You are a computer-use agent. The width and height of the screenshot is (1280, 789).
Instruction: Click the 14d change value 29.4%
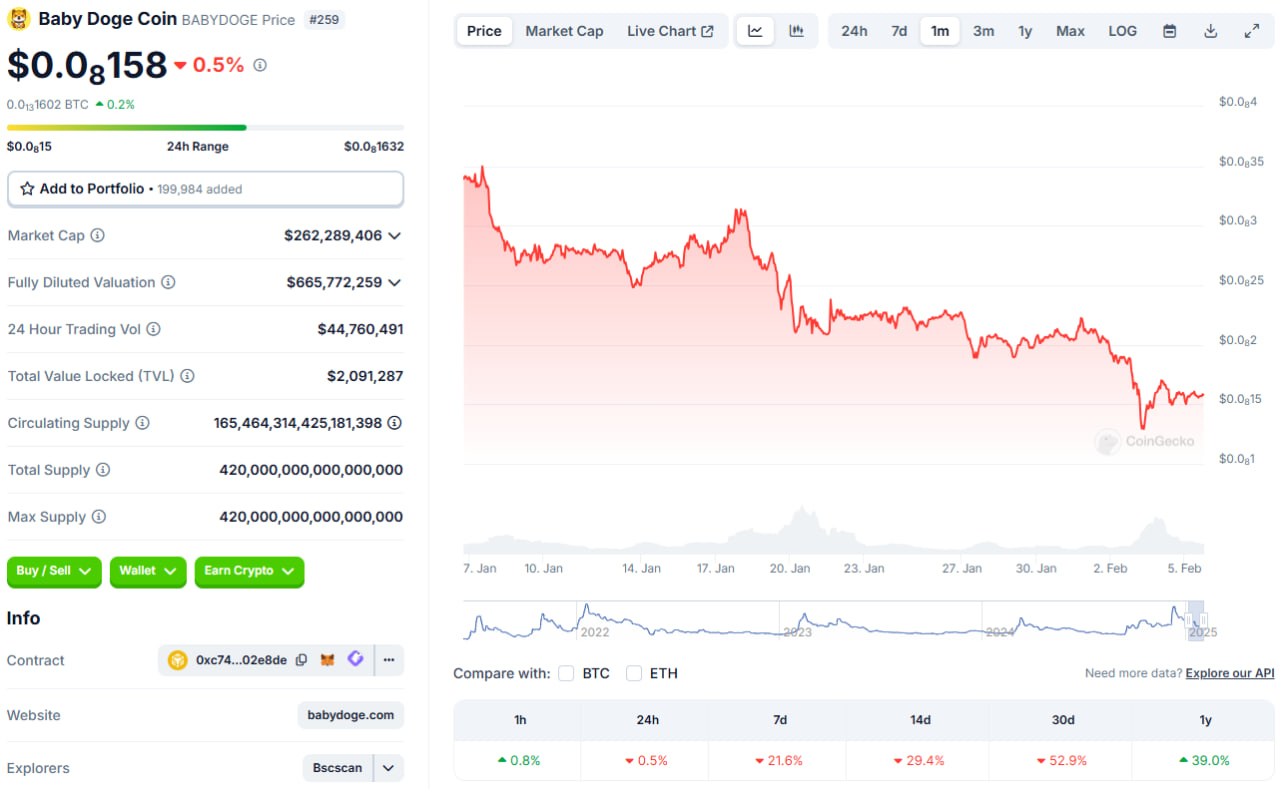[919, 760]
